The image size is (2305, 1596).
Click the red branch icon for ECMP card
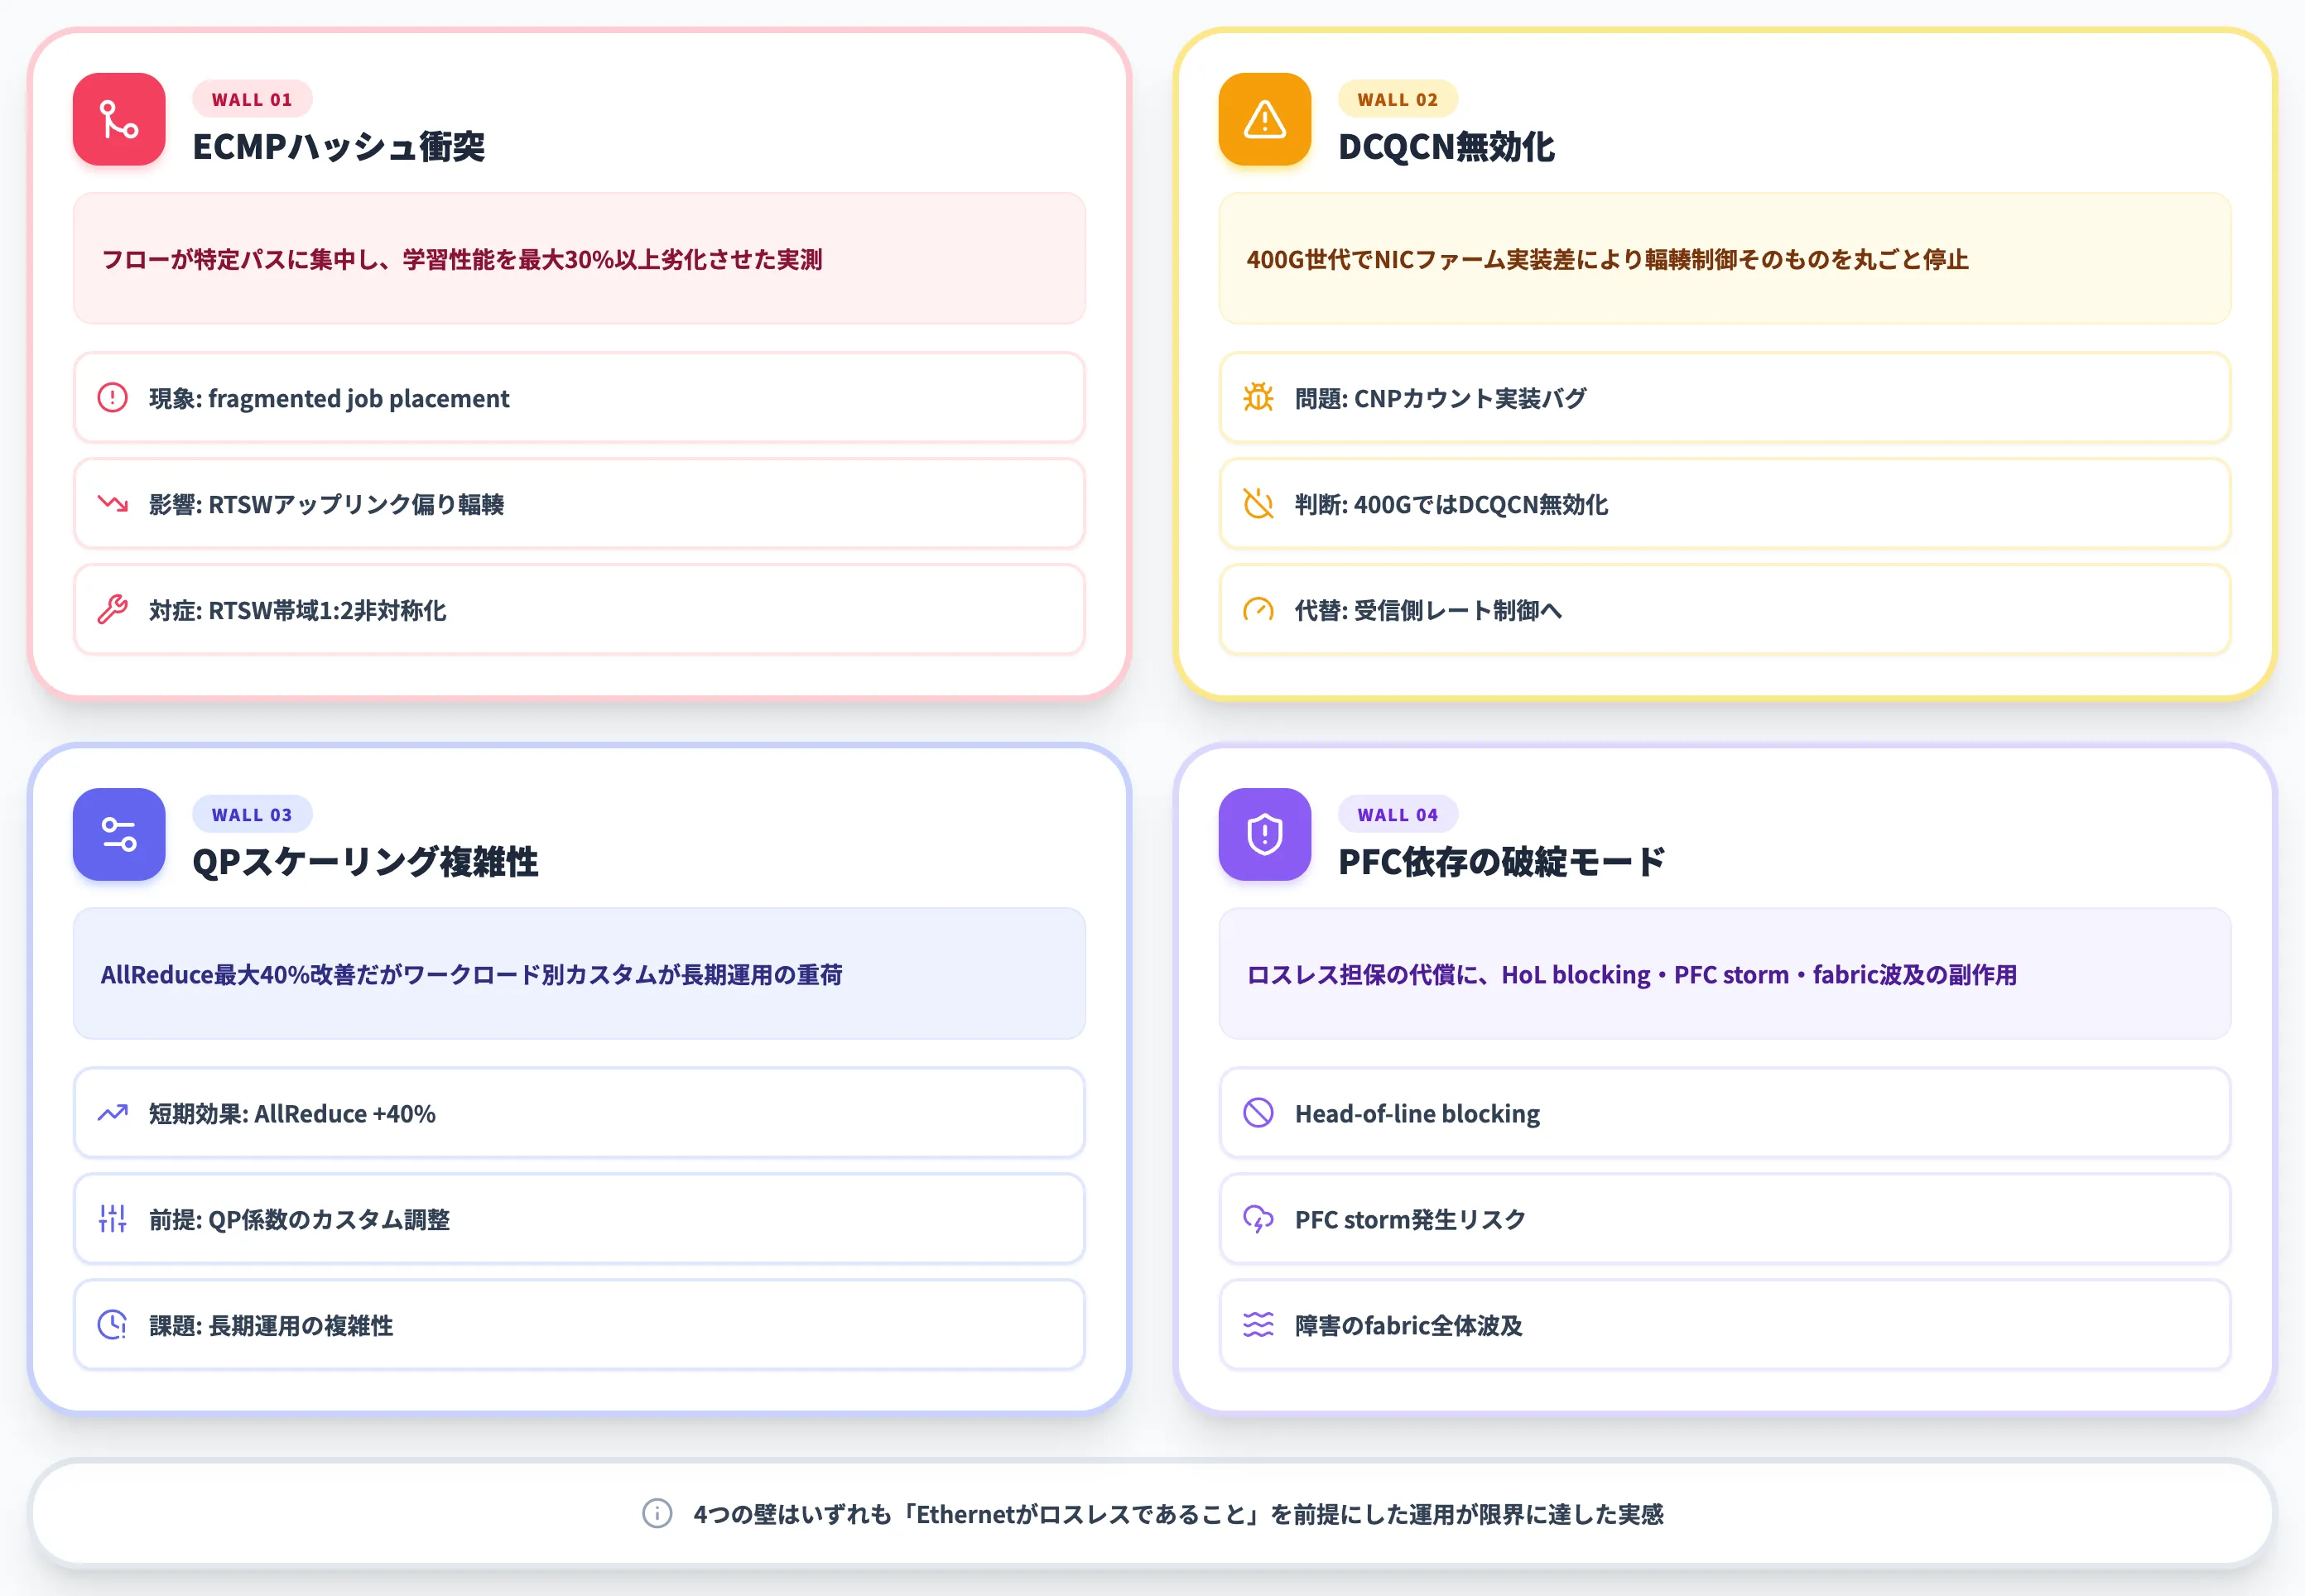[119, 119]
